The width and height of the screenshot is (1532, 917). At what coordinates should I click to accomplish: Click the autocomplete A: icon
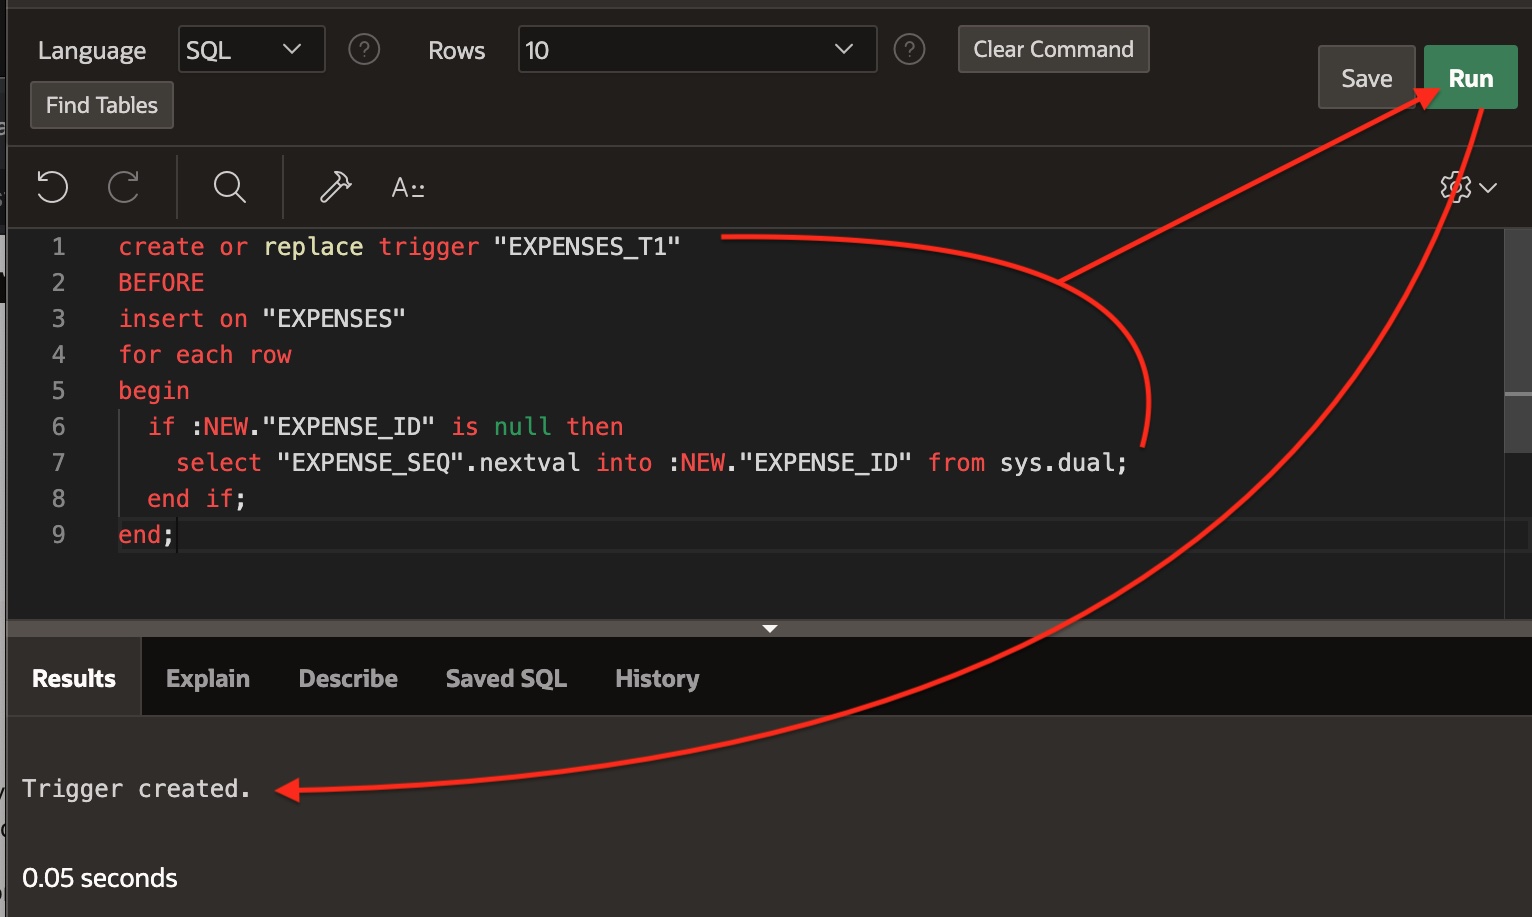pos(408,187)
